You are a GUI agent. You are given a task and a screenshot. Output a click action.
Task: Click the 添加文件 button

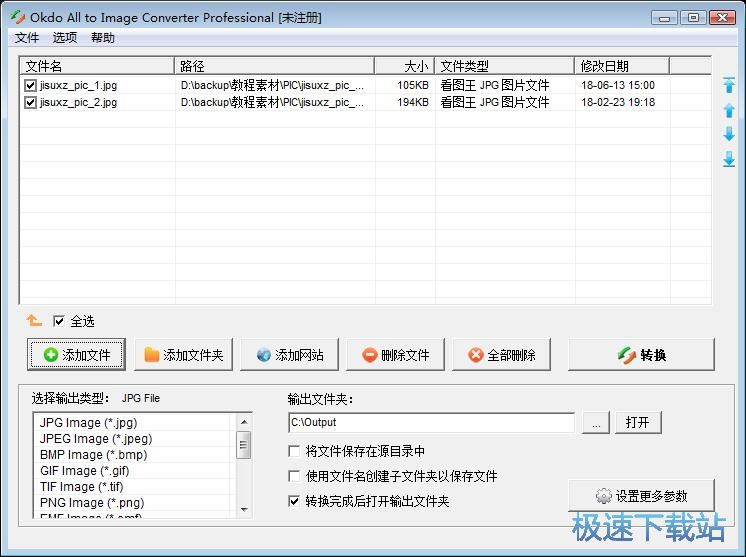click(x=77, y=354)
